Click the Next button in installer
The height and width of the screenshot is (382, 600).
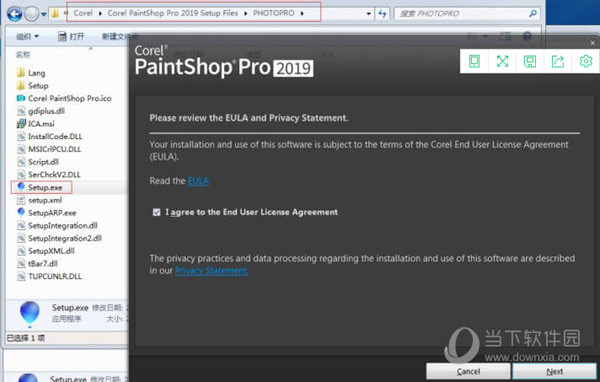coord(554,371)
